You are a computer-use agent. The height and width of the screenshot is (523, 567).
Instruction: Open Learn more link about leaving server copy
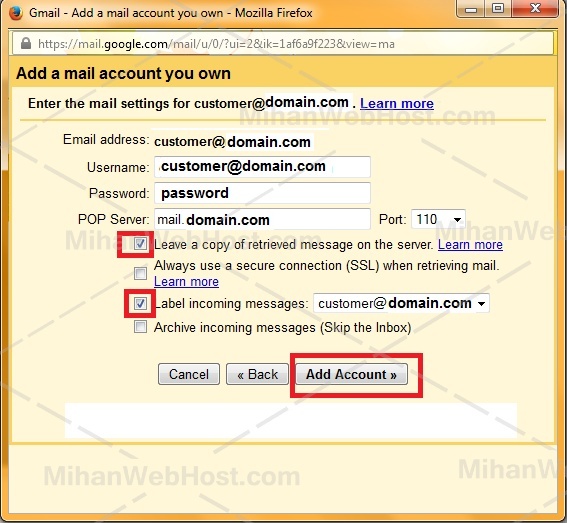[x=470, y=245]
